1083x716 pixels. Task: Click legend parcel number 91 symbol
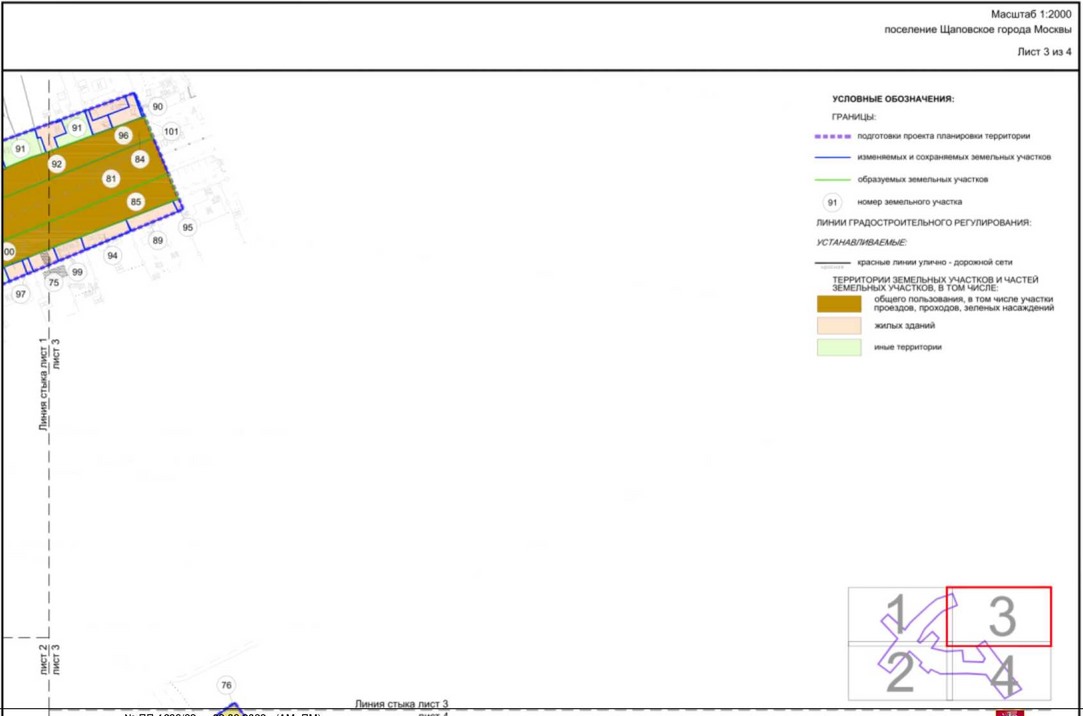832,202
